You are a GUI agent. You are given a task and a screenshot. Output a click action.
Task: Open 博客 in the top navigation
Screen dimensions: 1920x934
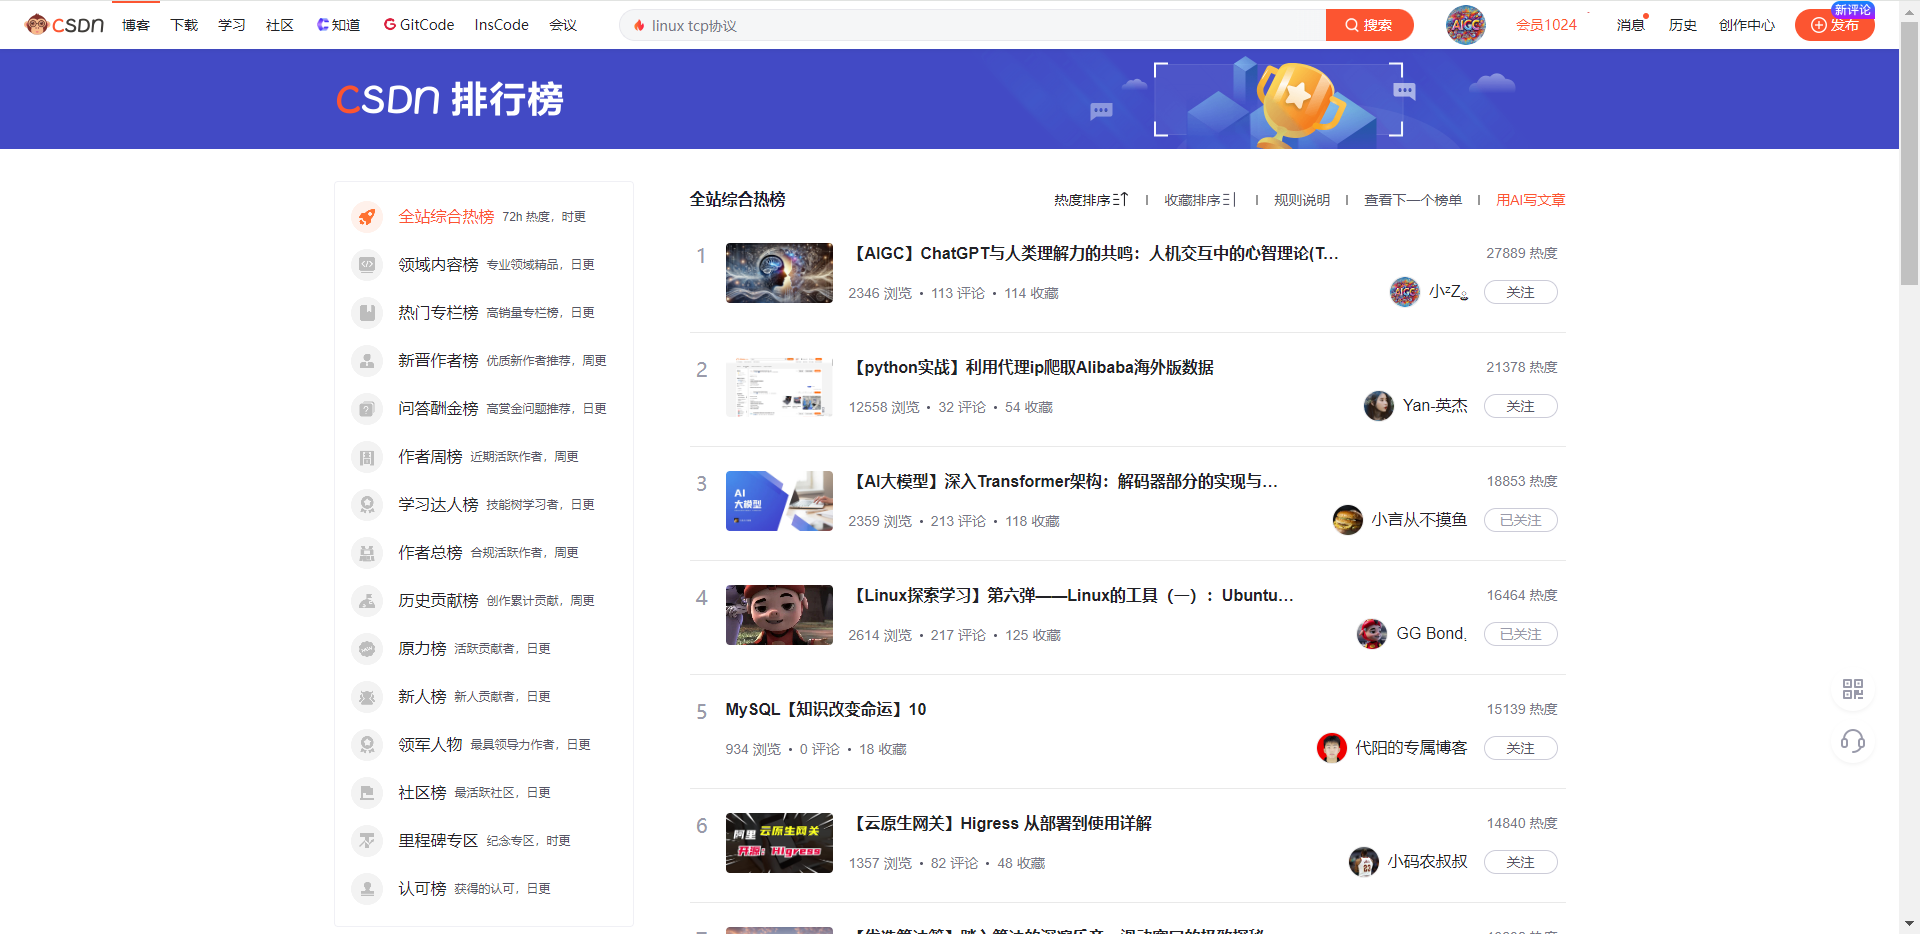pyautogui.click(x=136, y=25)
